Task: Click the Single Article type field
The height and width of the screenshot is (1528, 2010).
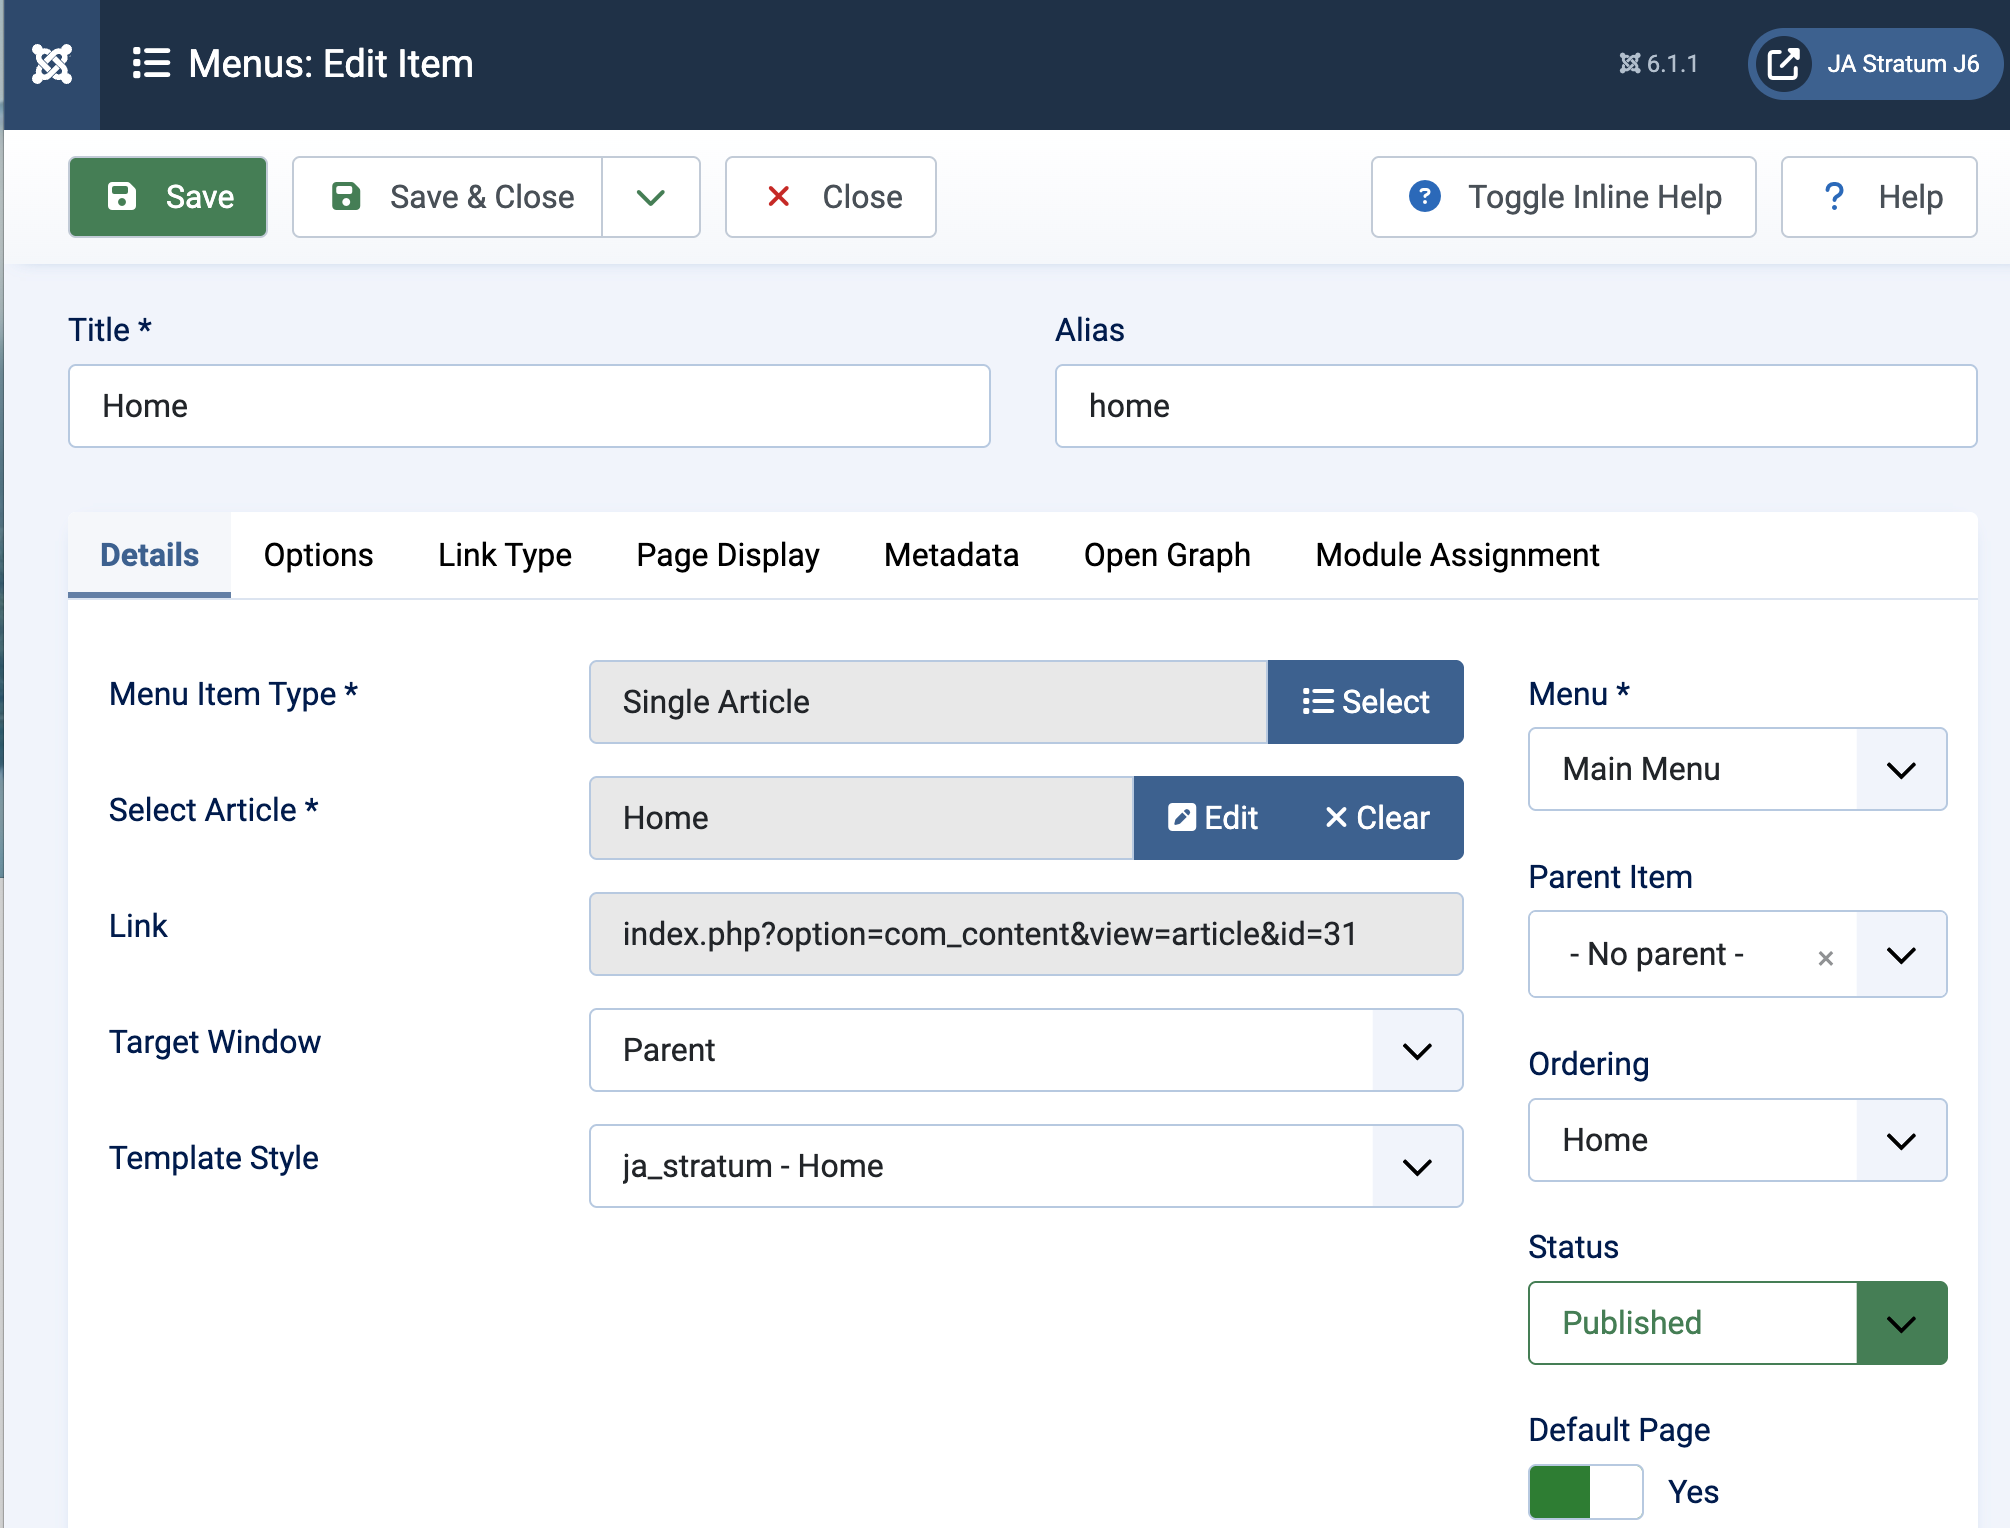Action: coord(929,702)
